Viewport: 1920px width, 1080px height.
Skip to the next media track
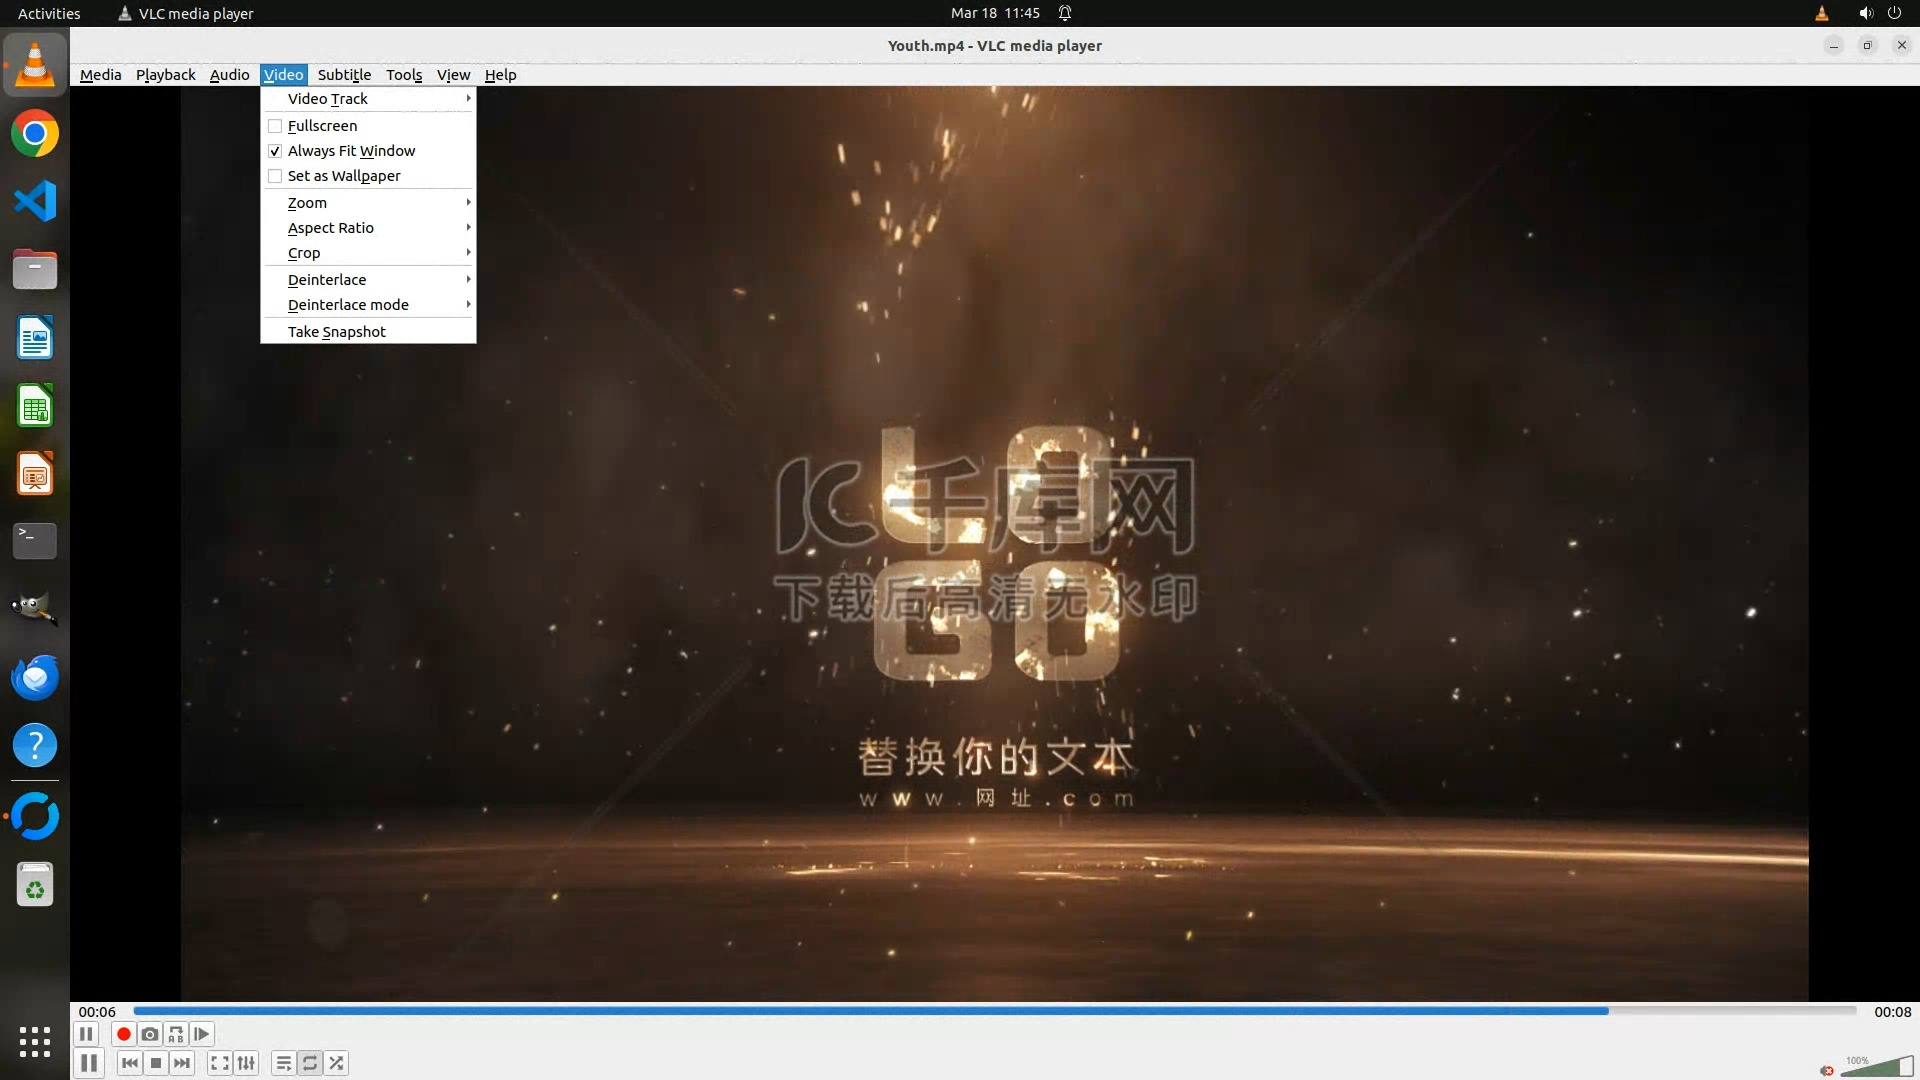[182, 1063]
